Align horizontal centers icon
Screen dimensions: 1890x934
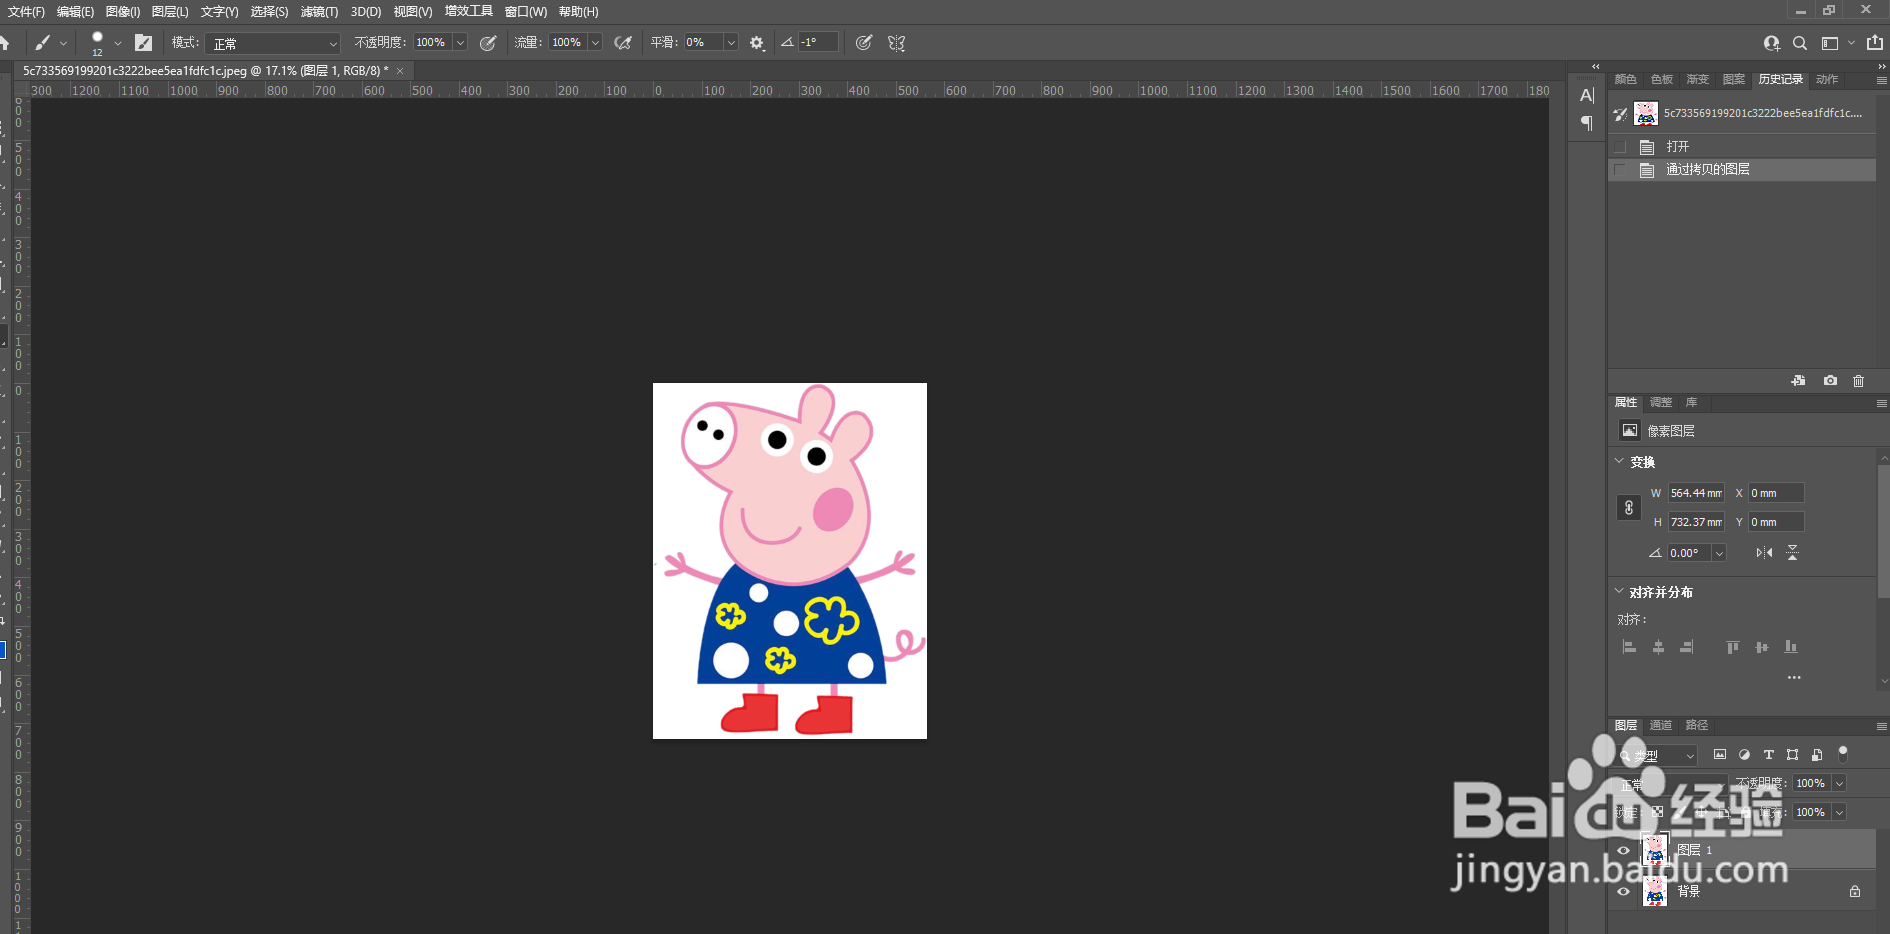coord(1658,647)
